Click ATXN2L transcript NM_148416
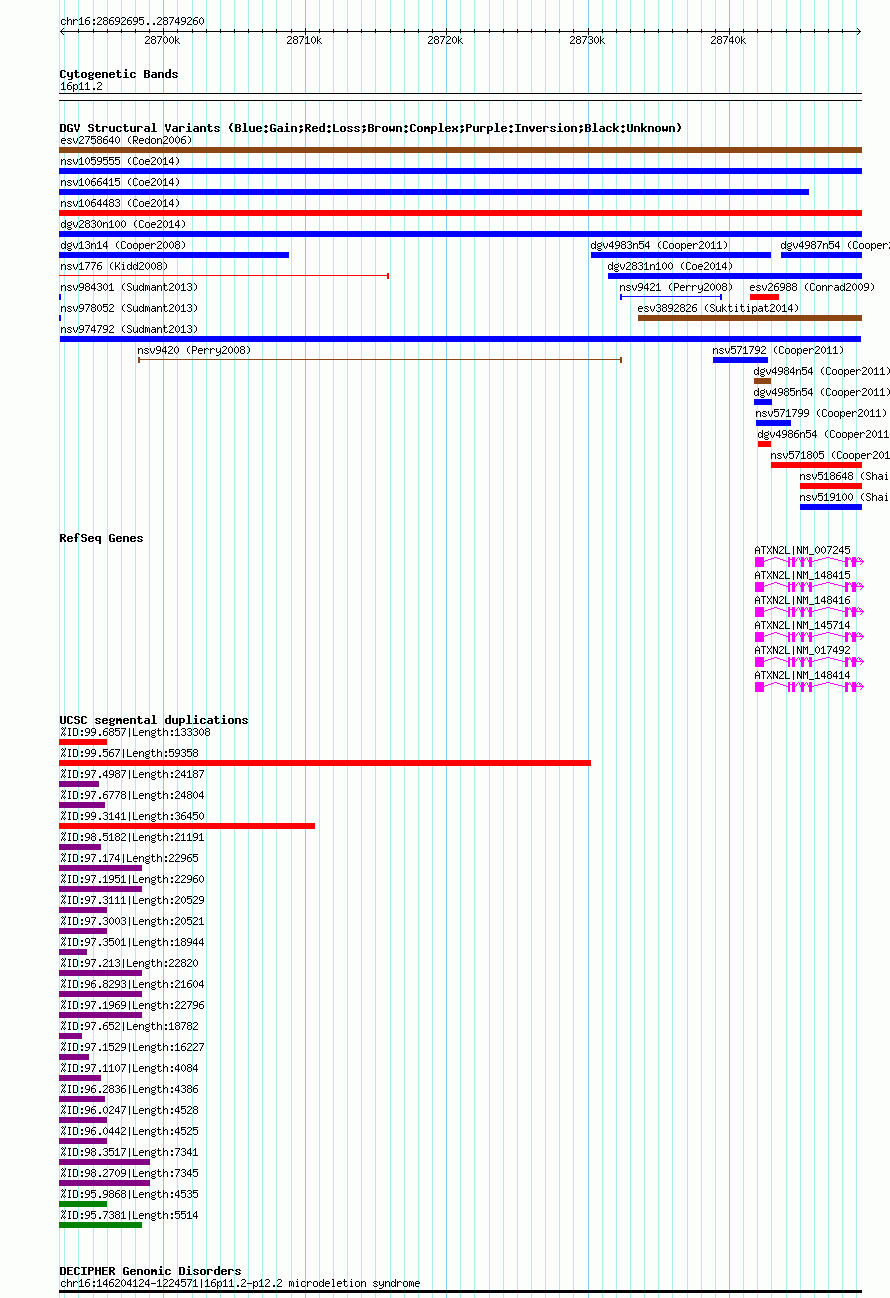 tap(808, 612)
